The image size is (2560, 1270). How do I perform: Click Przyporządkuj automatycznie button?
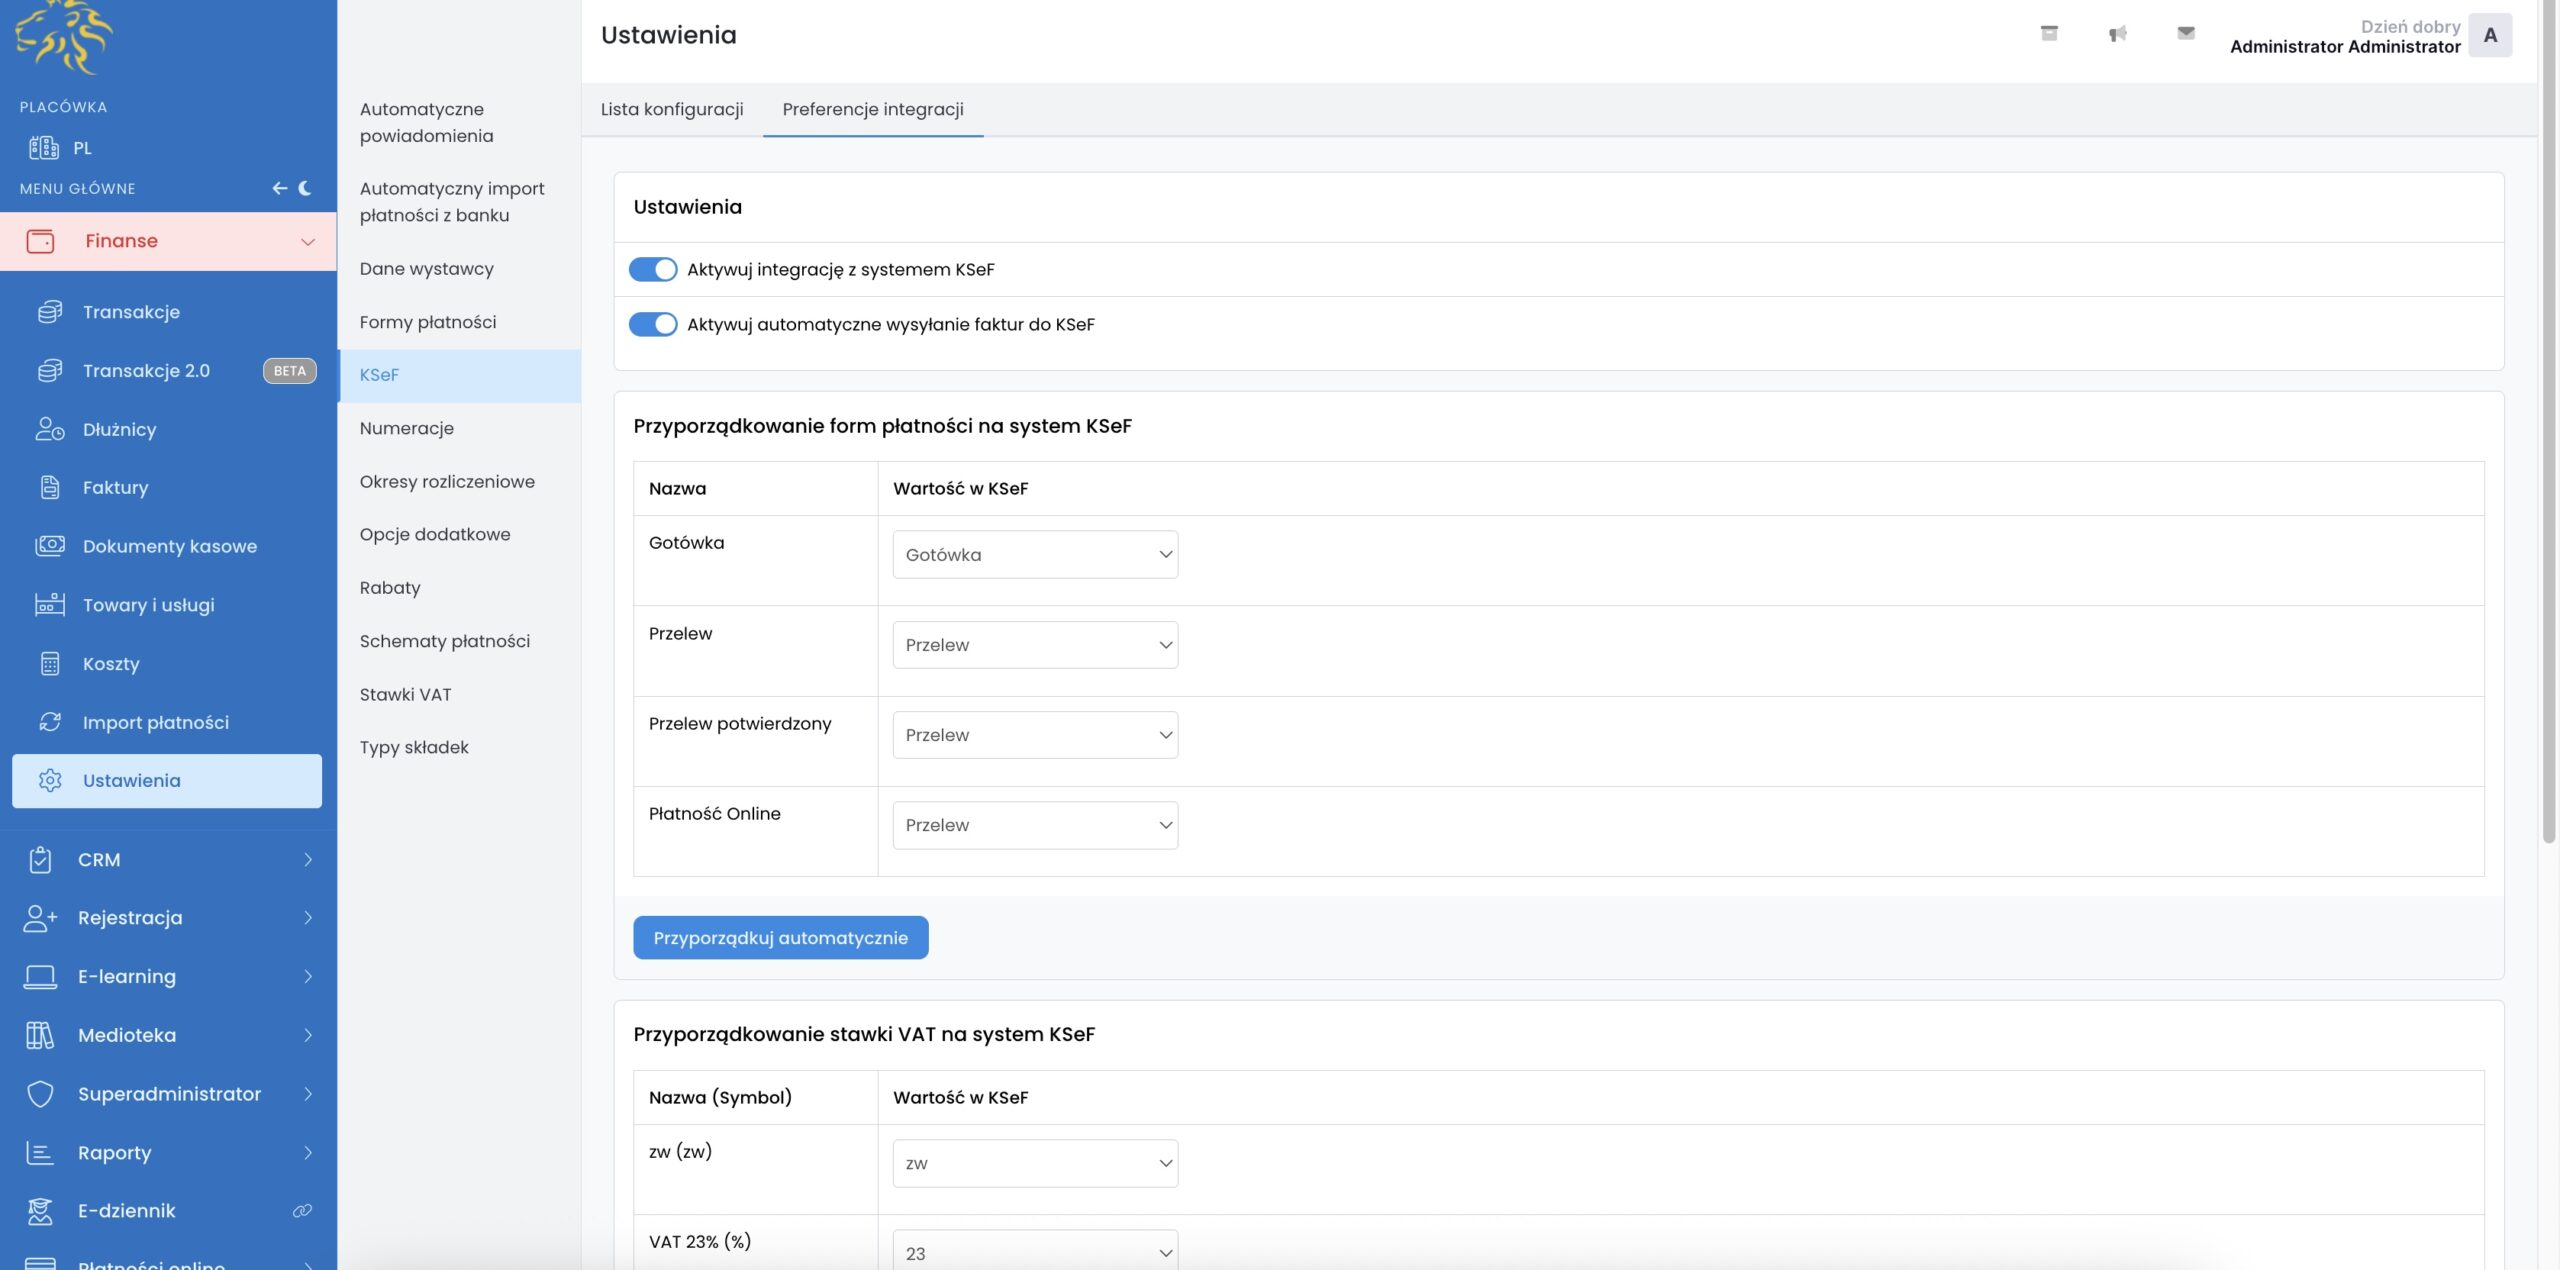click(x=780, y=938)
